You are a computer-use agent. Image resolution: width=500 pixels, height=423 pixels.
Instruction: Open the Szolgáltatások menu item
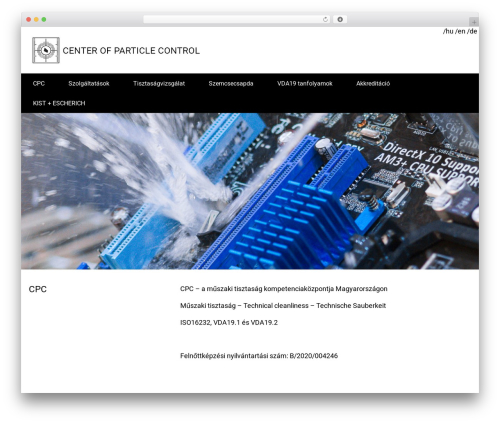(89, 84)
